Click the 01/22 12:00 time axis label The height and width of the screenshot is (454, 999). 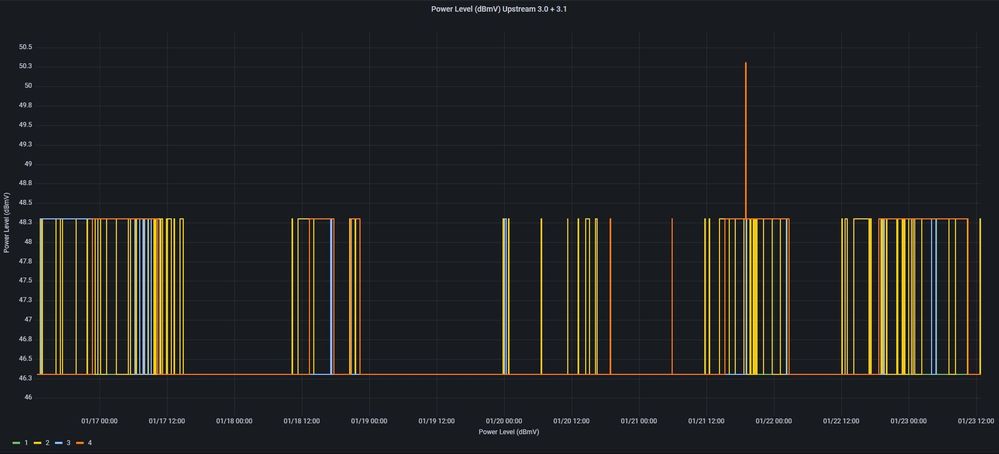point(841,421)
